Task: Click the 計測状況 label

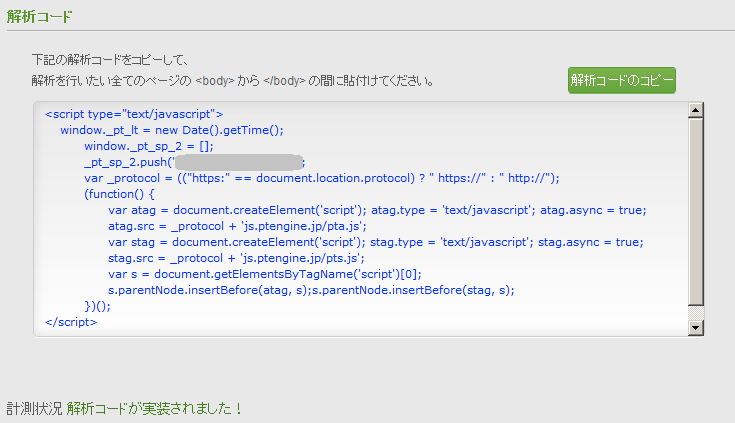Action: pyautogui.click(x=34, y=408)
